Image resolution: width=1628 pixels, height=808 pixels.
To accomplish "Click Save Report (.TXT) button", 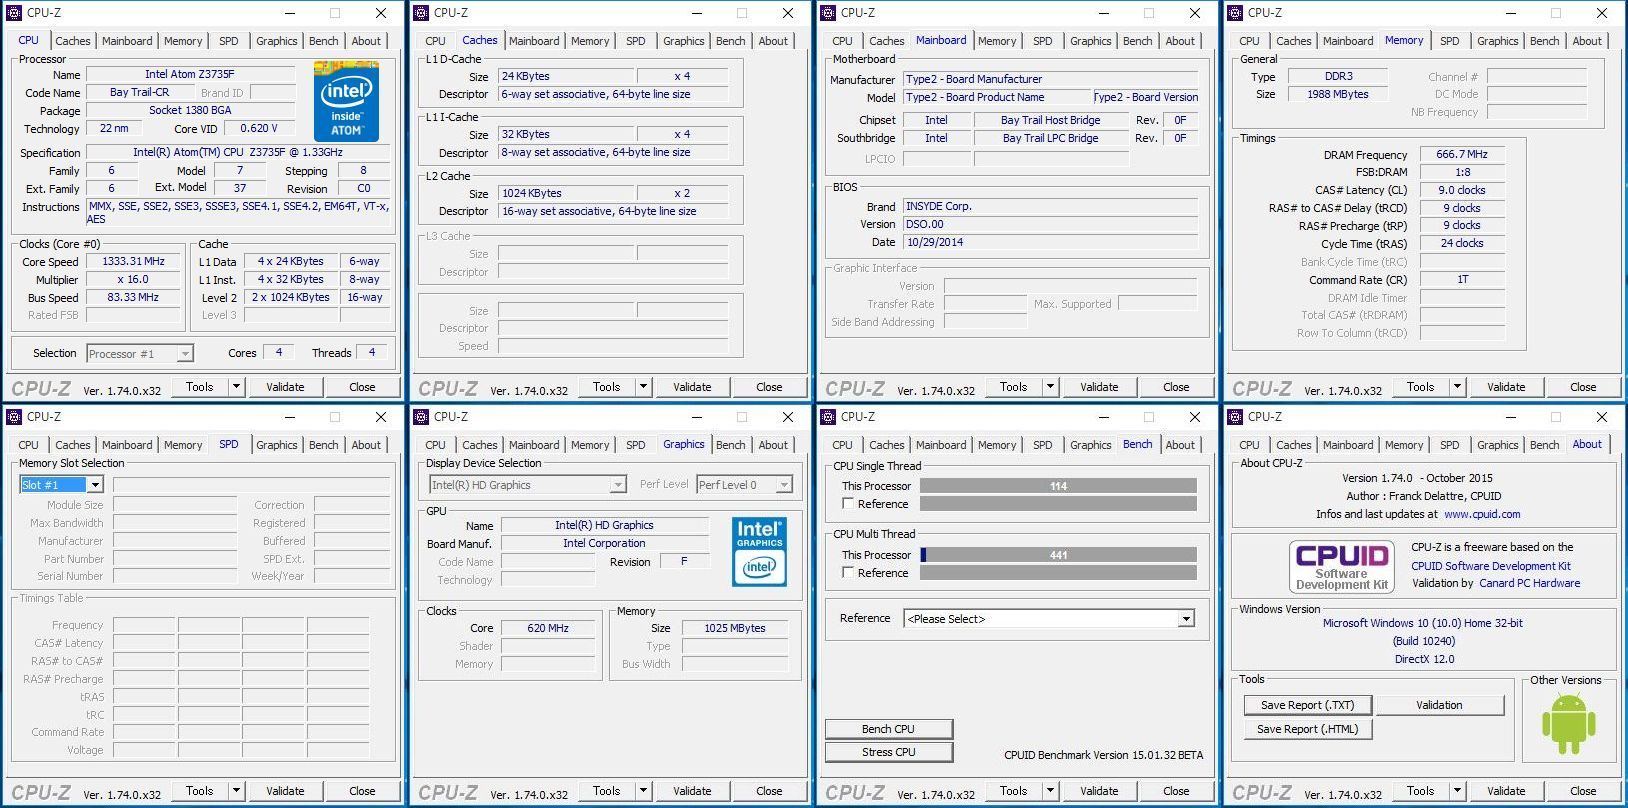I will [x=1307, y=705].
